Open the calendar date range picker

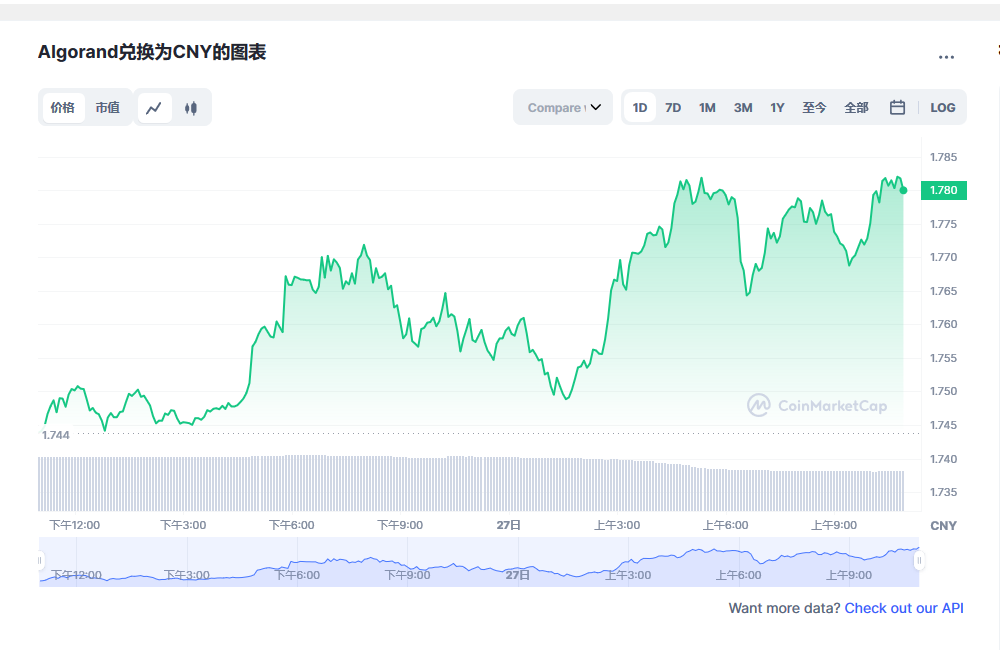(x=897, y=107)
